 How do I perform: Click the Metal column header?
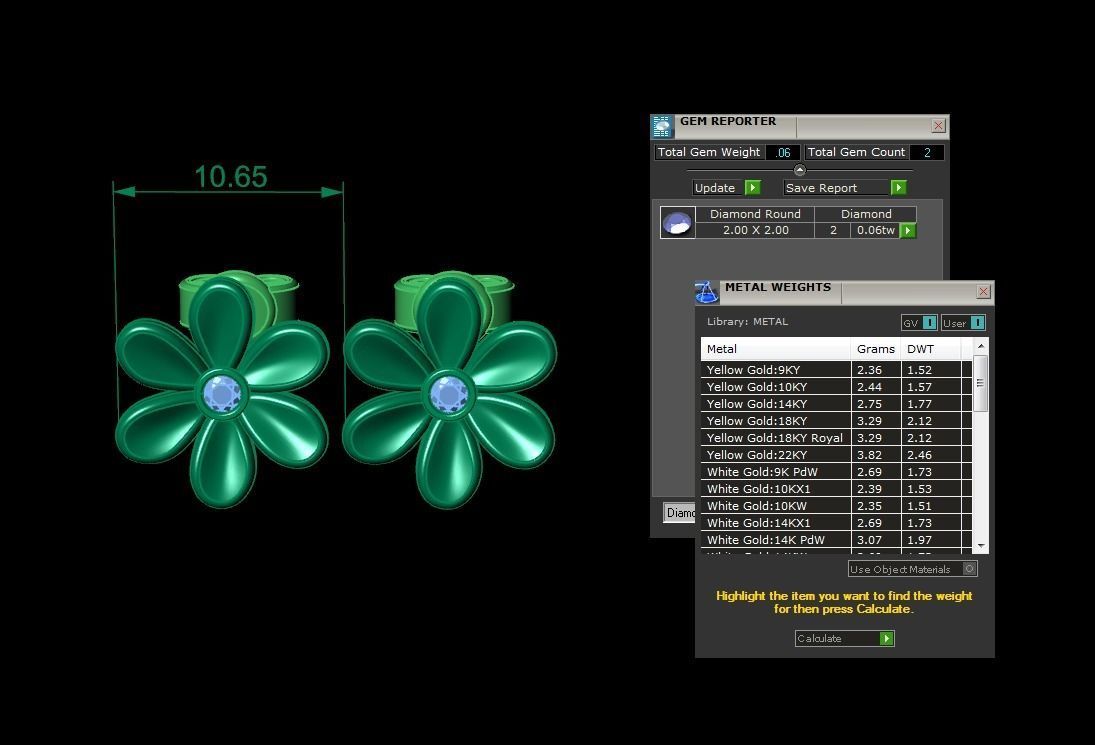pos(776,349)
